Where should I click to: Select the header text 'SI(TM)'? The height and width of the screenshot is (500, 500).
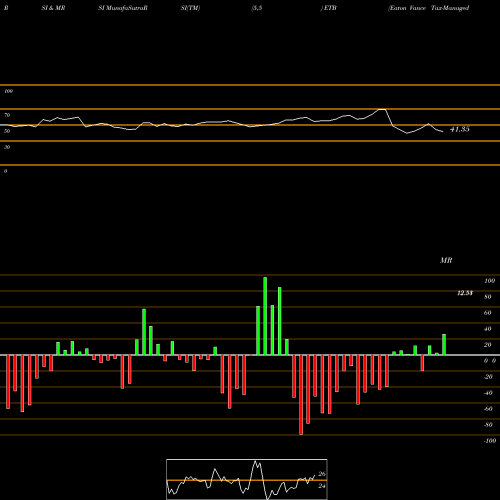coord(190,8)
